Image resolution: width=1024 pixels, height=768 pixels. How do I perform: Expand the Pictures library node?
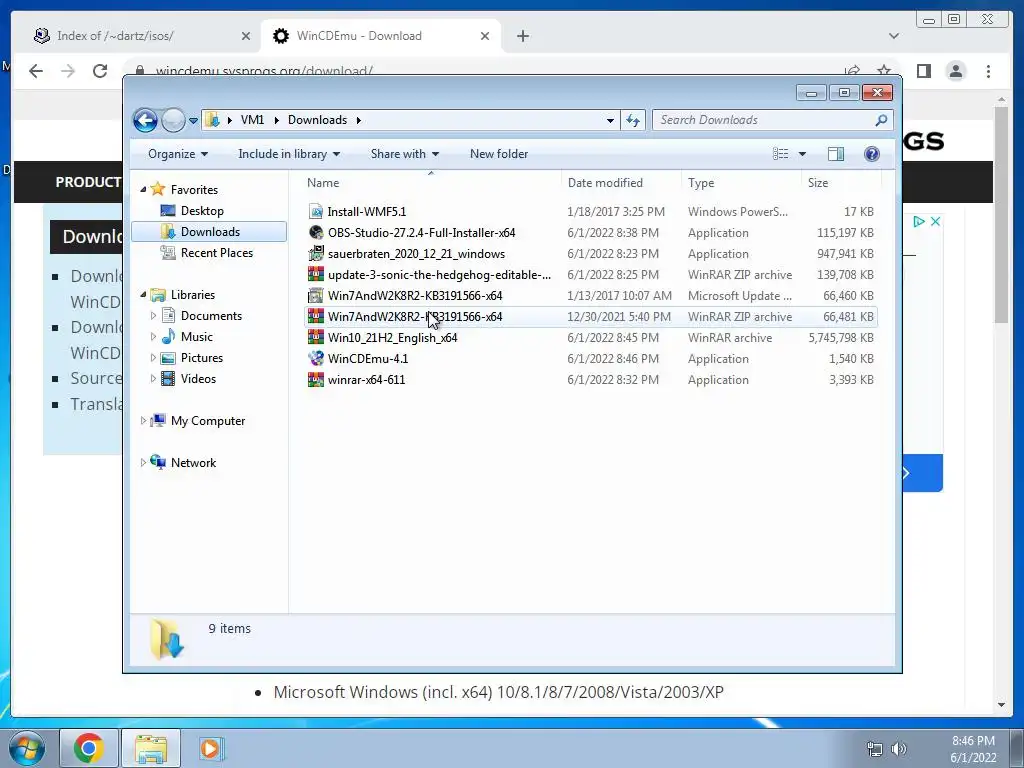153,358
